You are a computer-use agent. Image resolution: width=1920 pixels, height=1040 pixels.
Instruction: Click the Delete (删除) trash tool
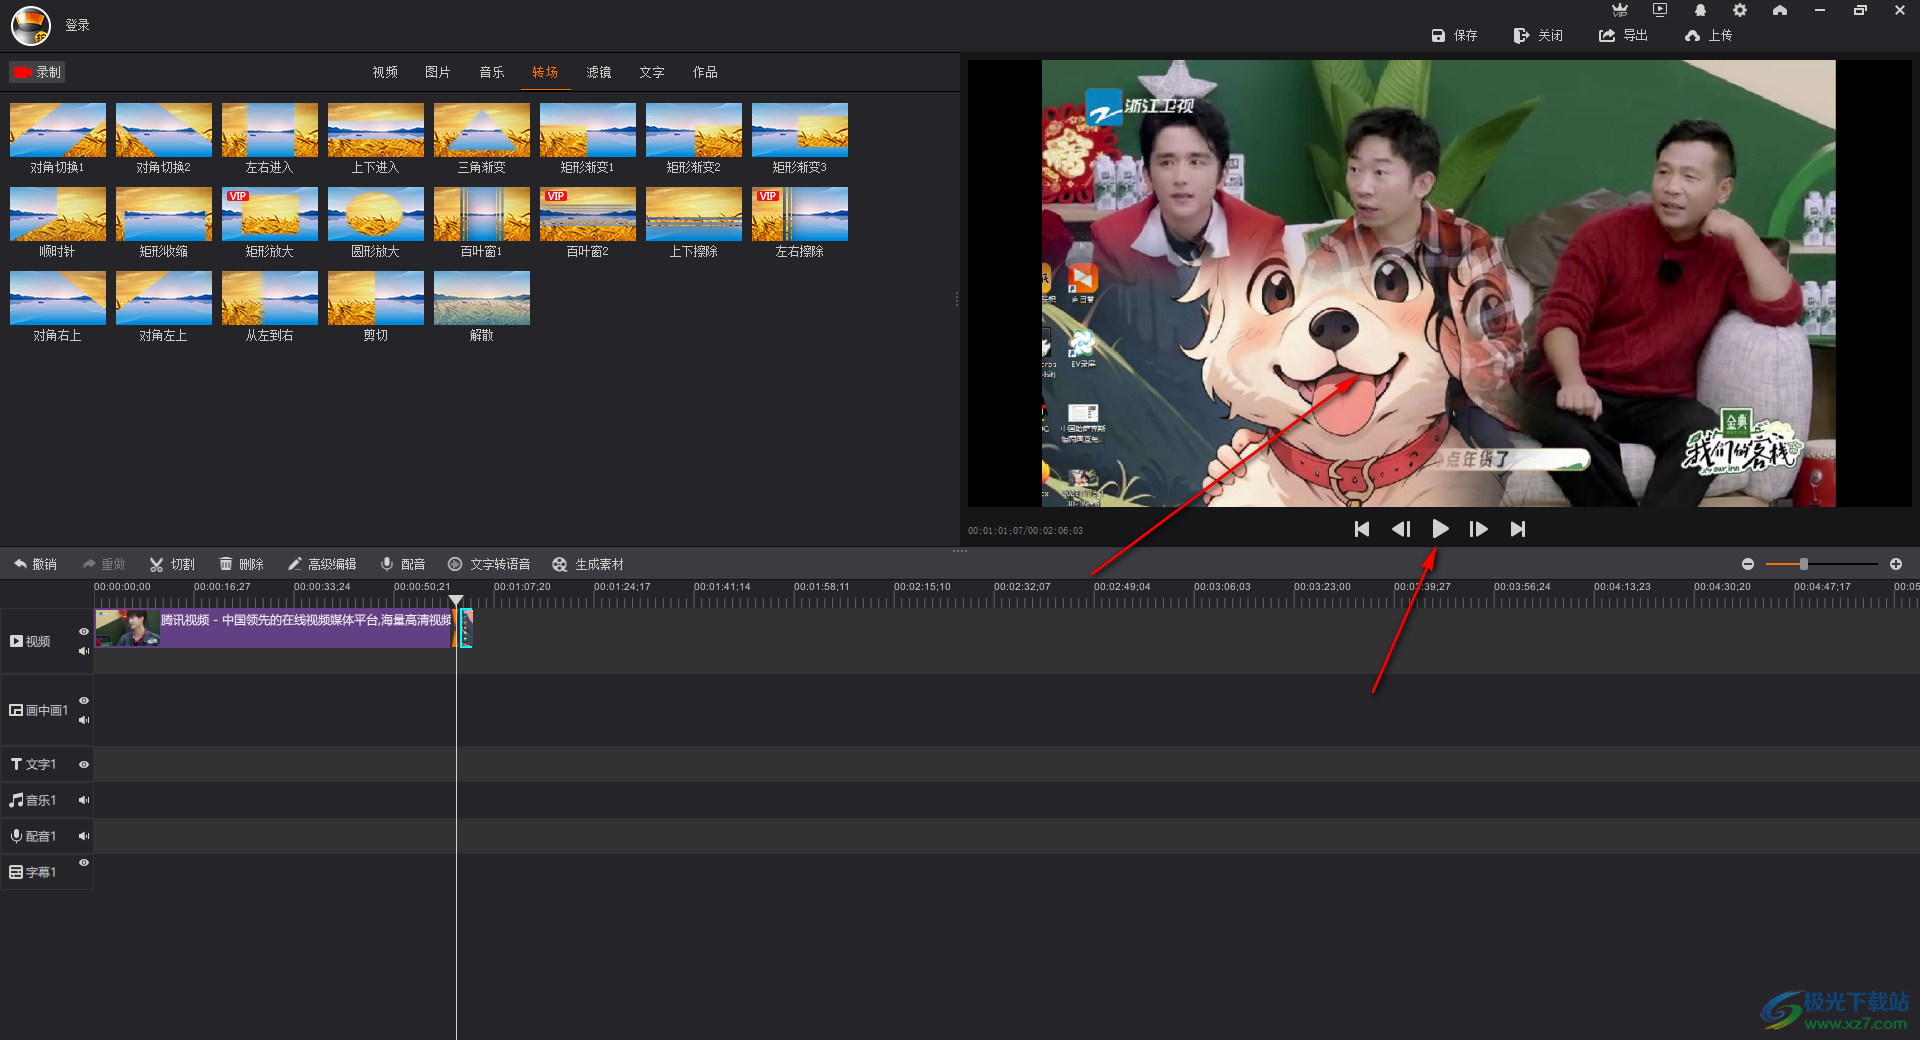242,564
